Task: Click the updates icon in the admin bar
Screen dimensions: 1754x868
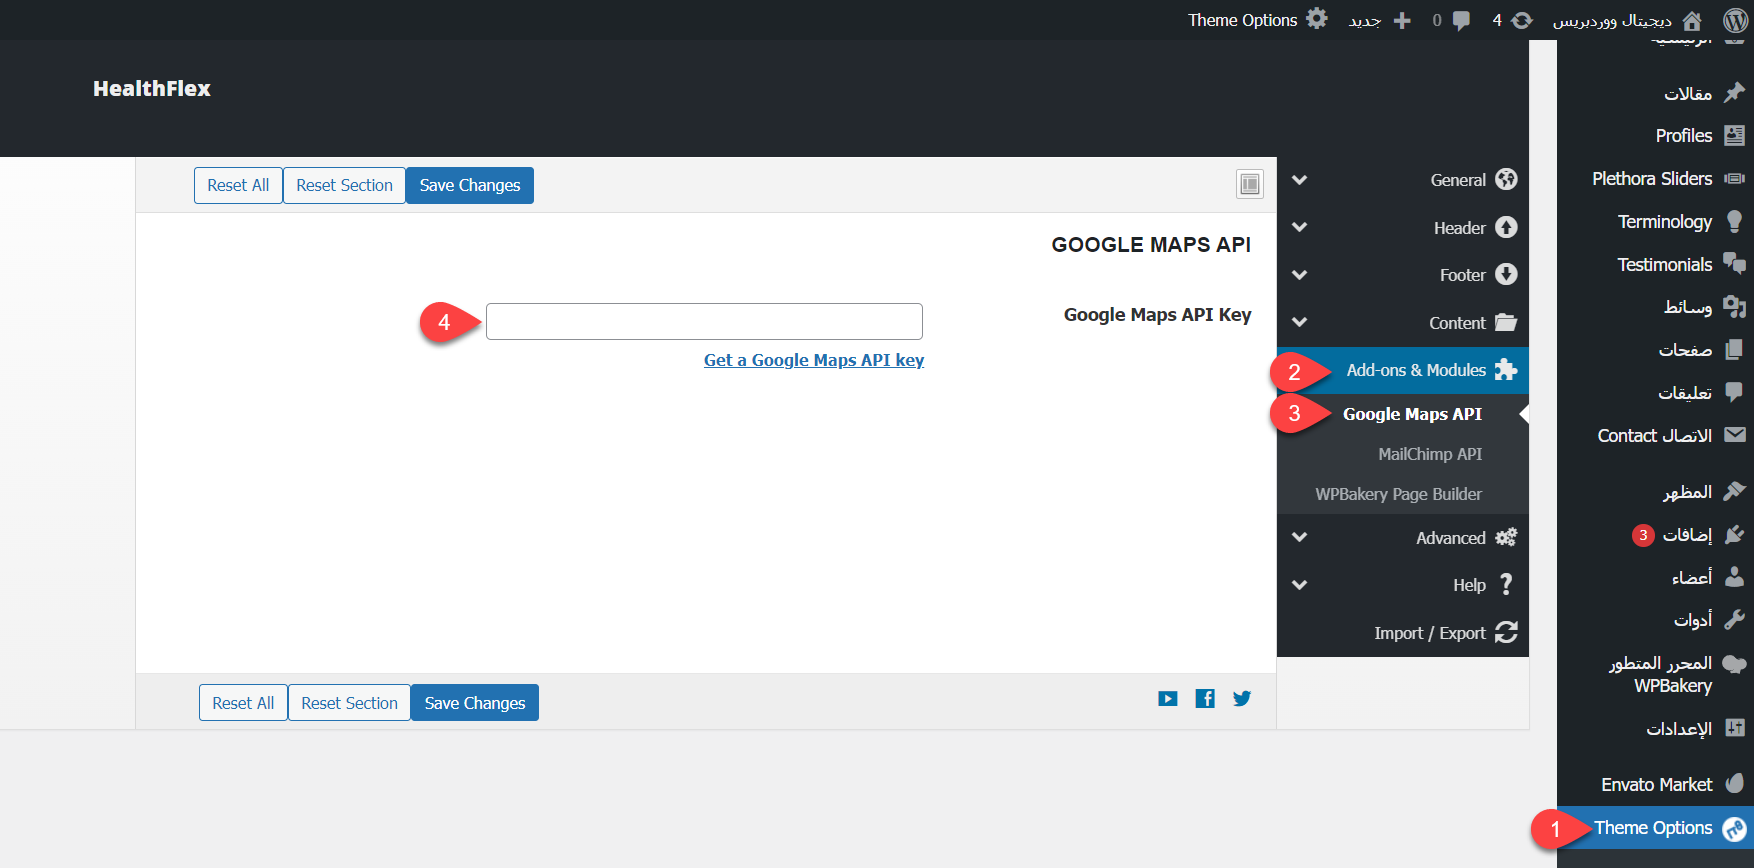Action: click(1521, 20)
